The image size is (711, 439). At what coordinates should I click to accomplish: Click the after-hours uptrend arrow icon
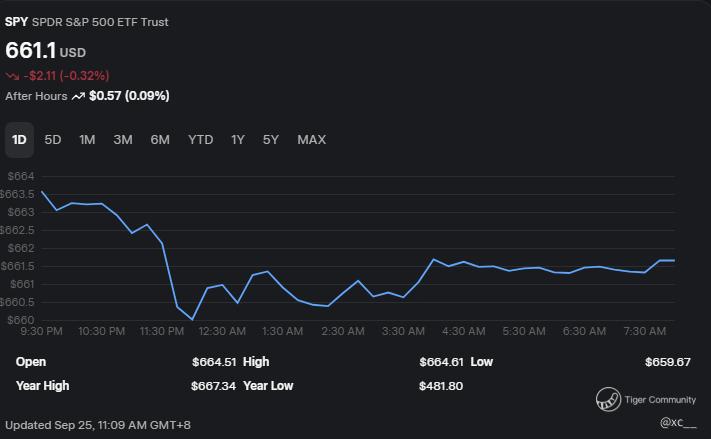coord(78,96)
